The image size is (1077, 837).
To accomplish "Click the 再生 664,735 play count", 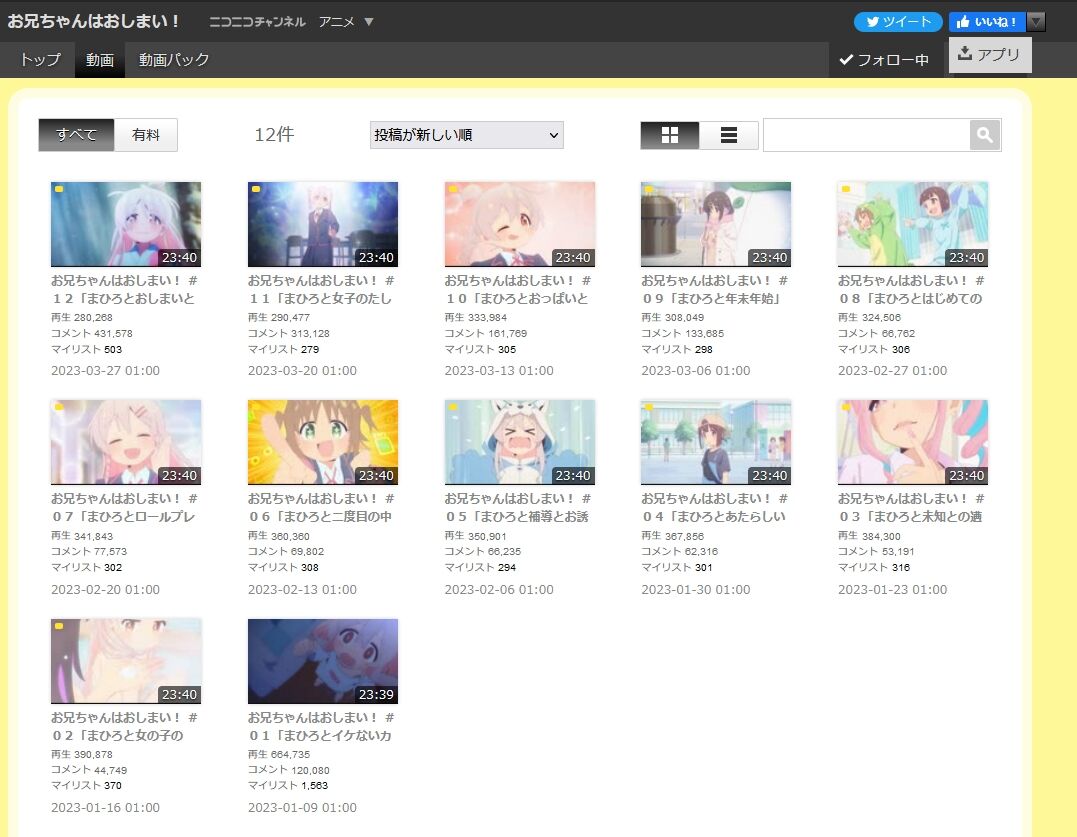I will (279, 755).
